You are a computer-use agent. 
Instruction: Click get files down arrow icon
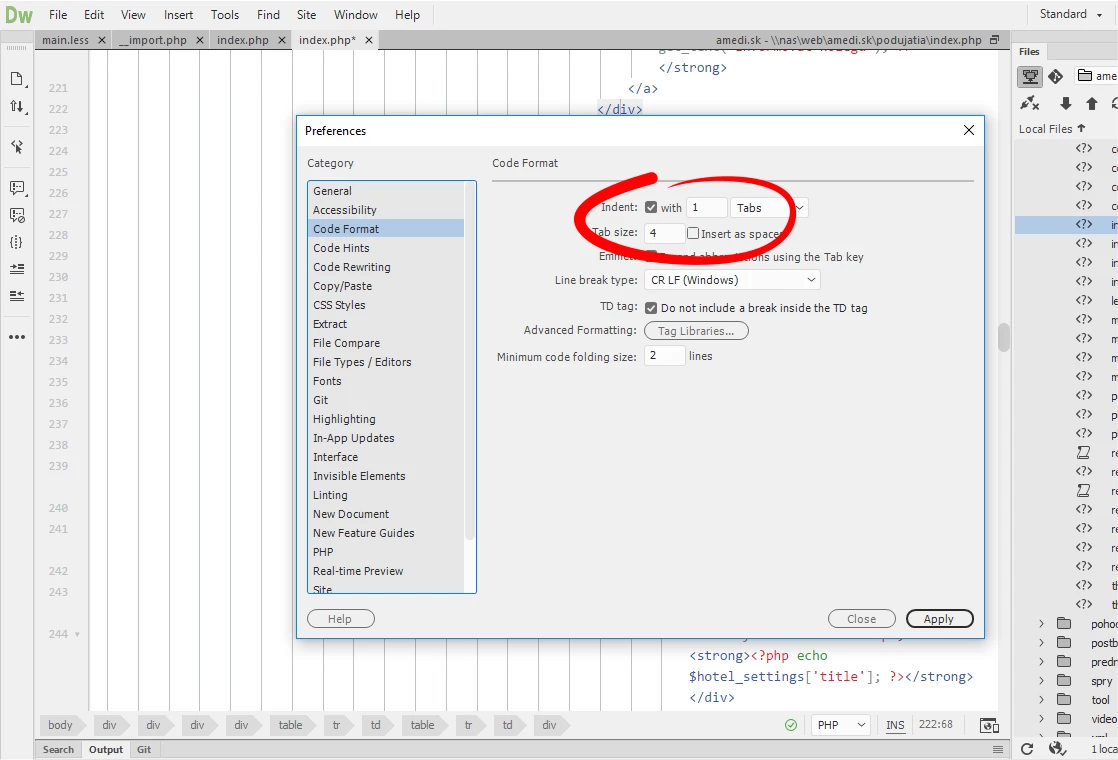pyautogui.click(x=1065, y=103)
